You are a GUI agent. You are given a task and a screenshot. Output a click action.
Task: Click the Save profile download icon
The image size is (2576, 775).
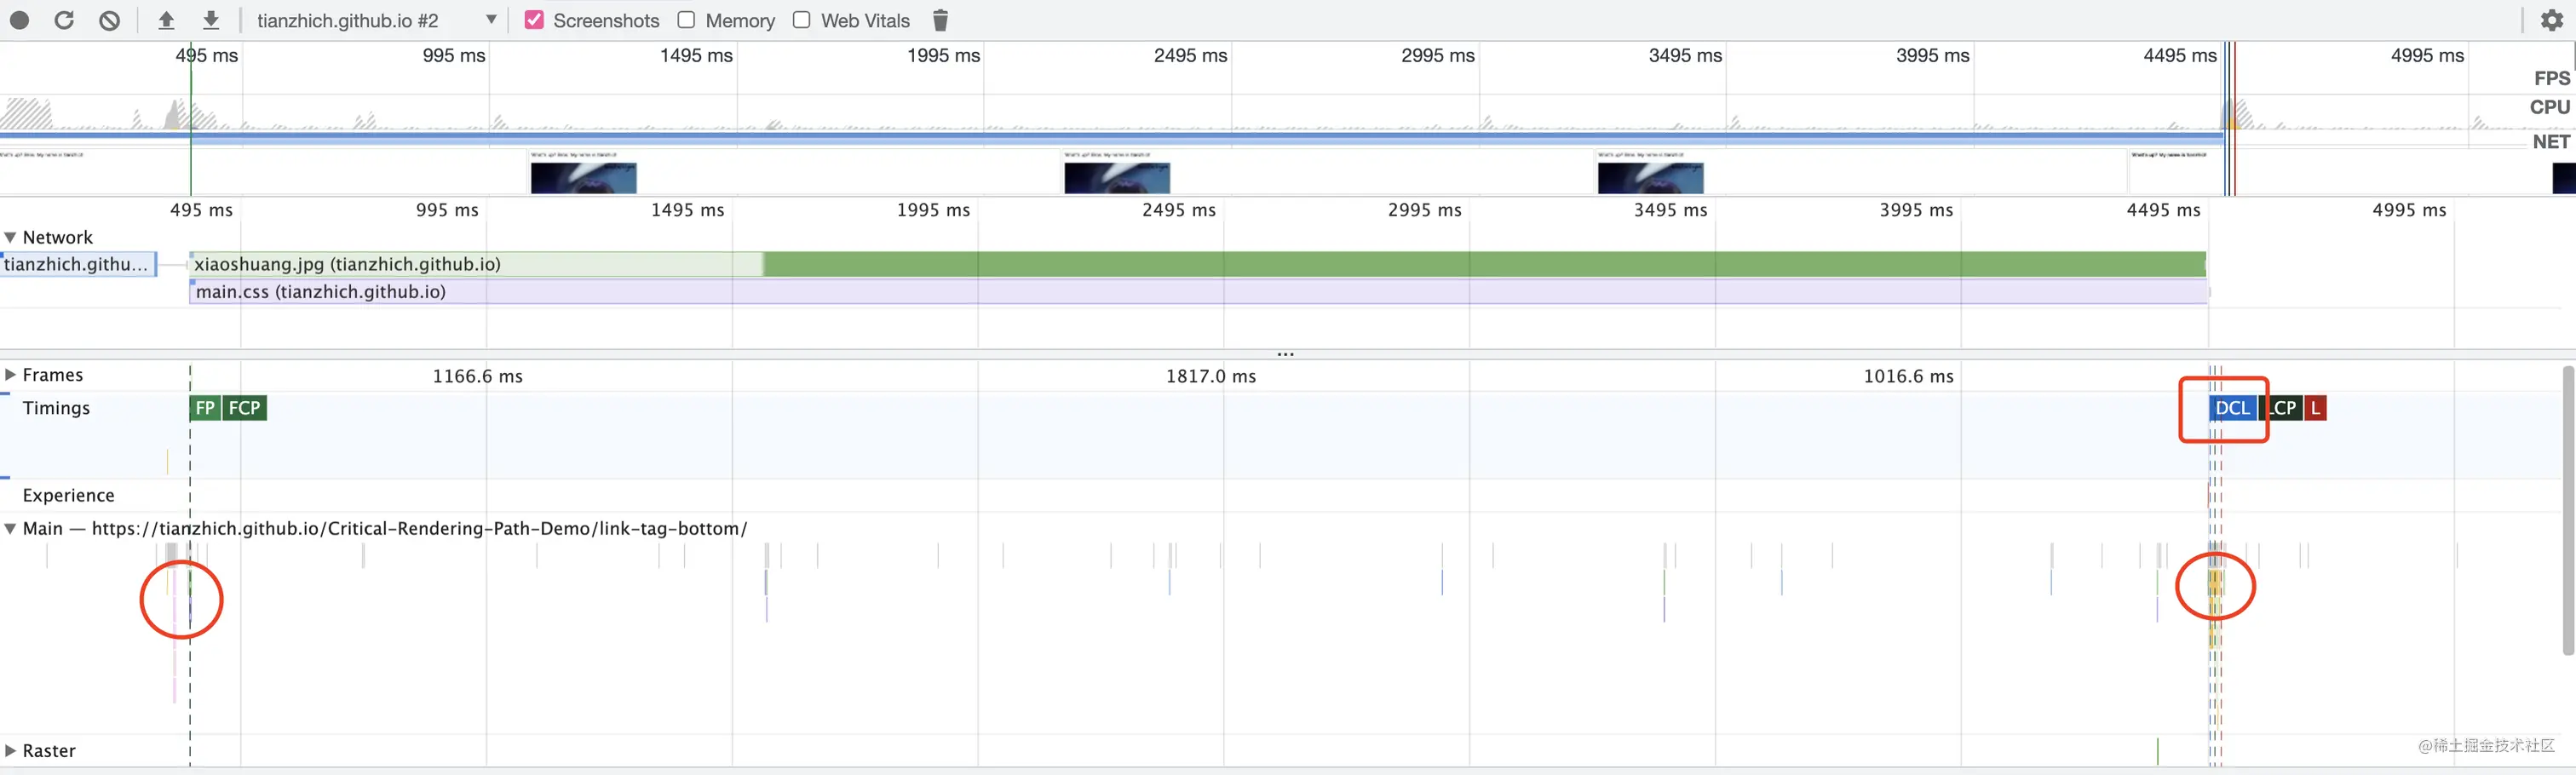pos(211,20)
